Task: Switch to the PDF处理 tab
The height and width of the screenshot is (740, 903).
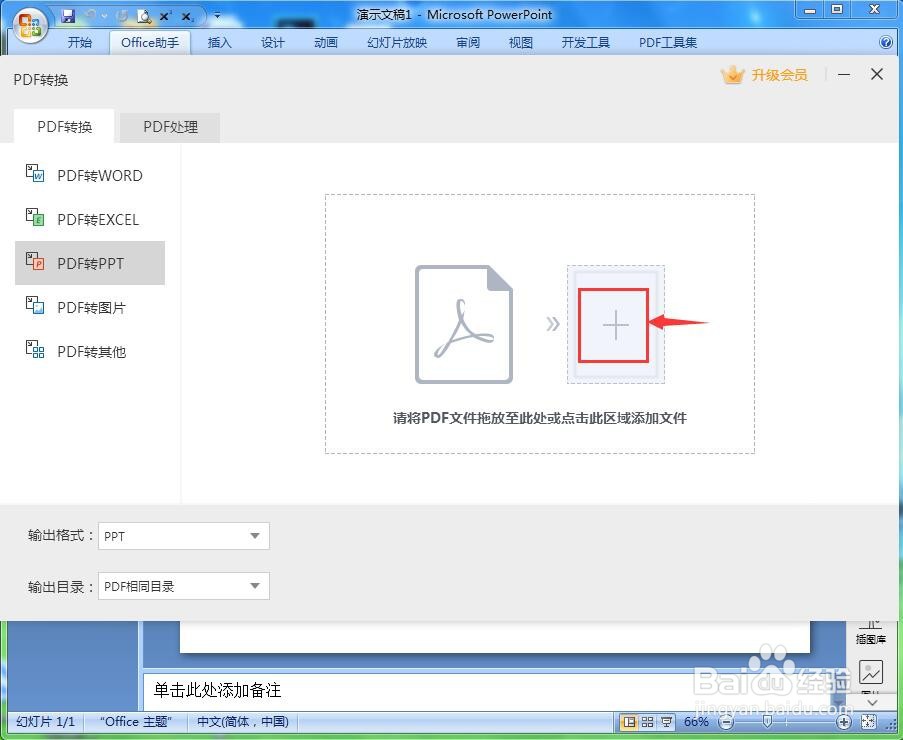Action: tap(169, 127)
